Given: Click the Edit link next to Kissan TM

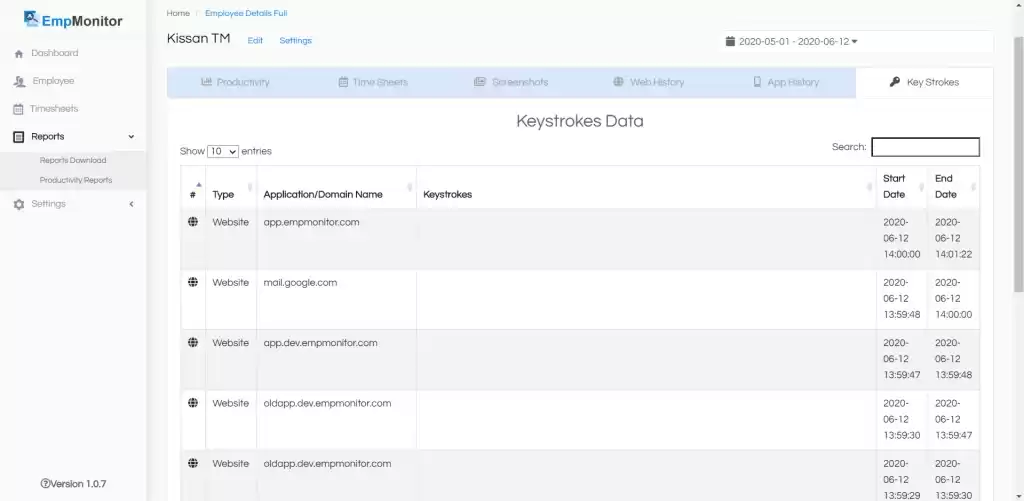Looking at the screenshot, I should pos(255,40).
